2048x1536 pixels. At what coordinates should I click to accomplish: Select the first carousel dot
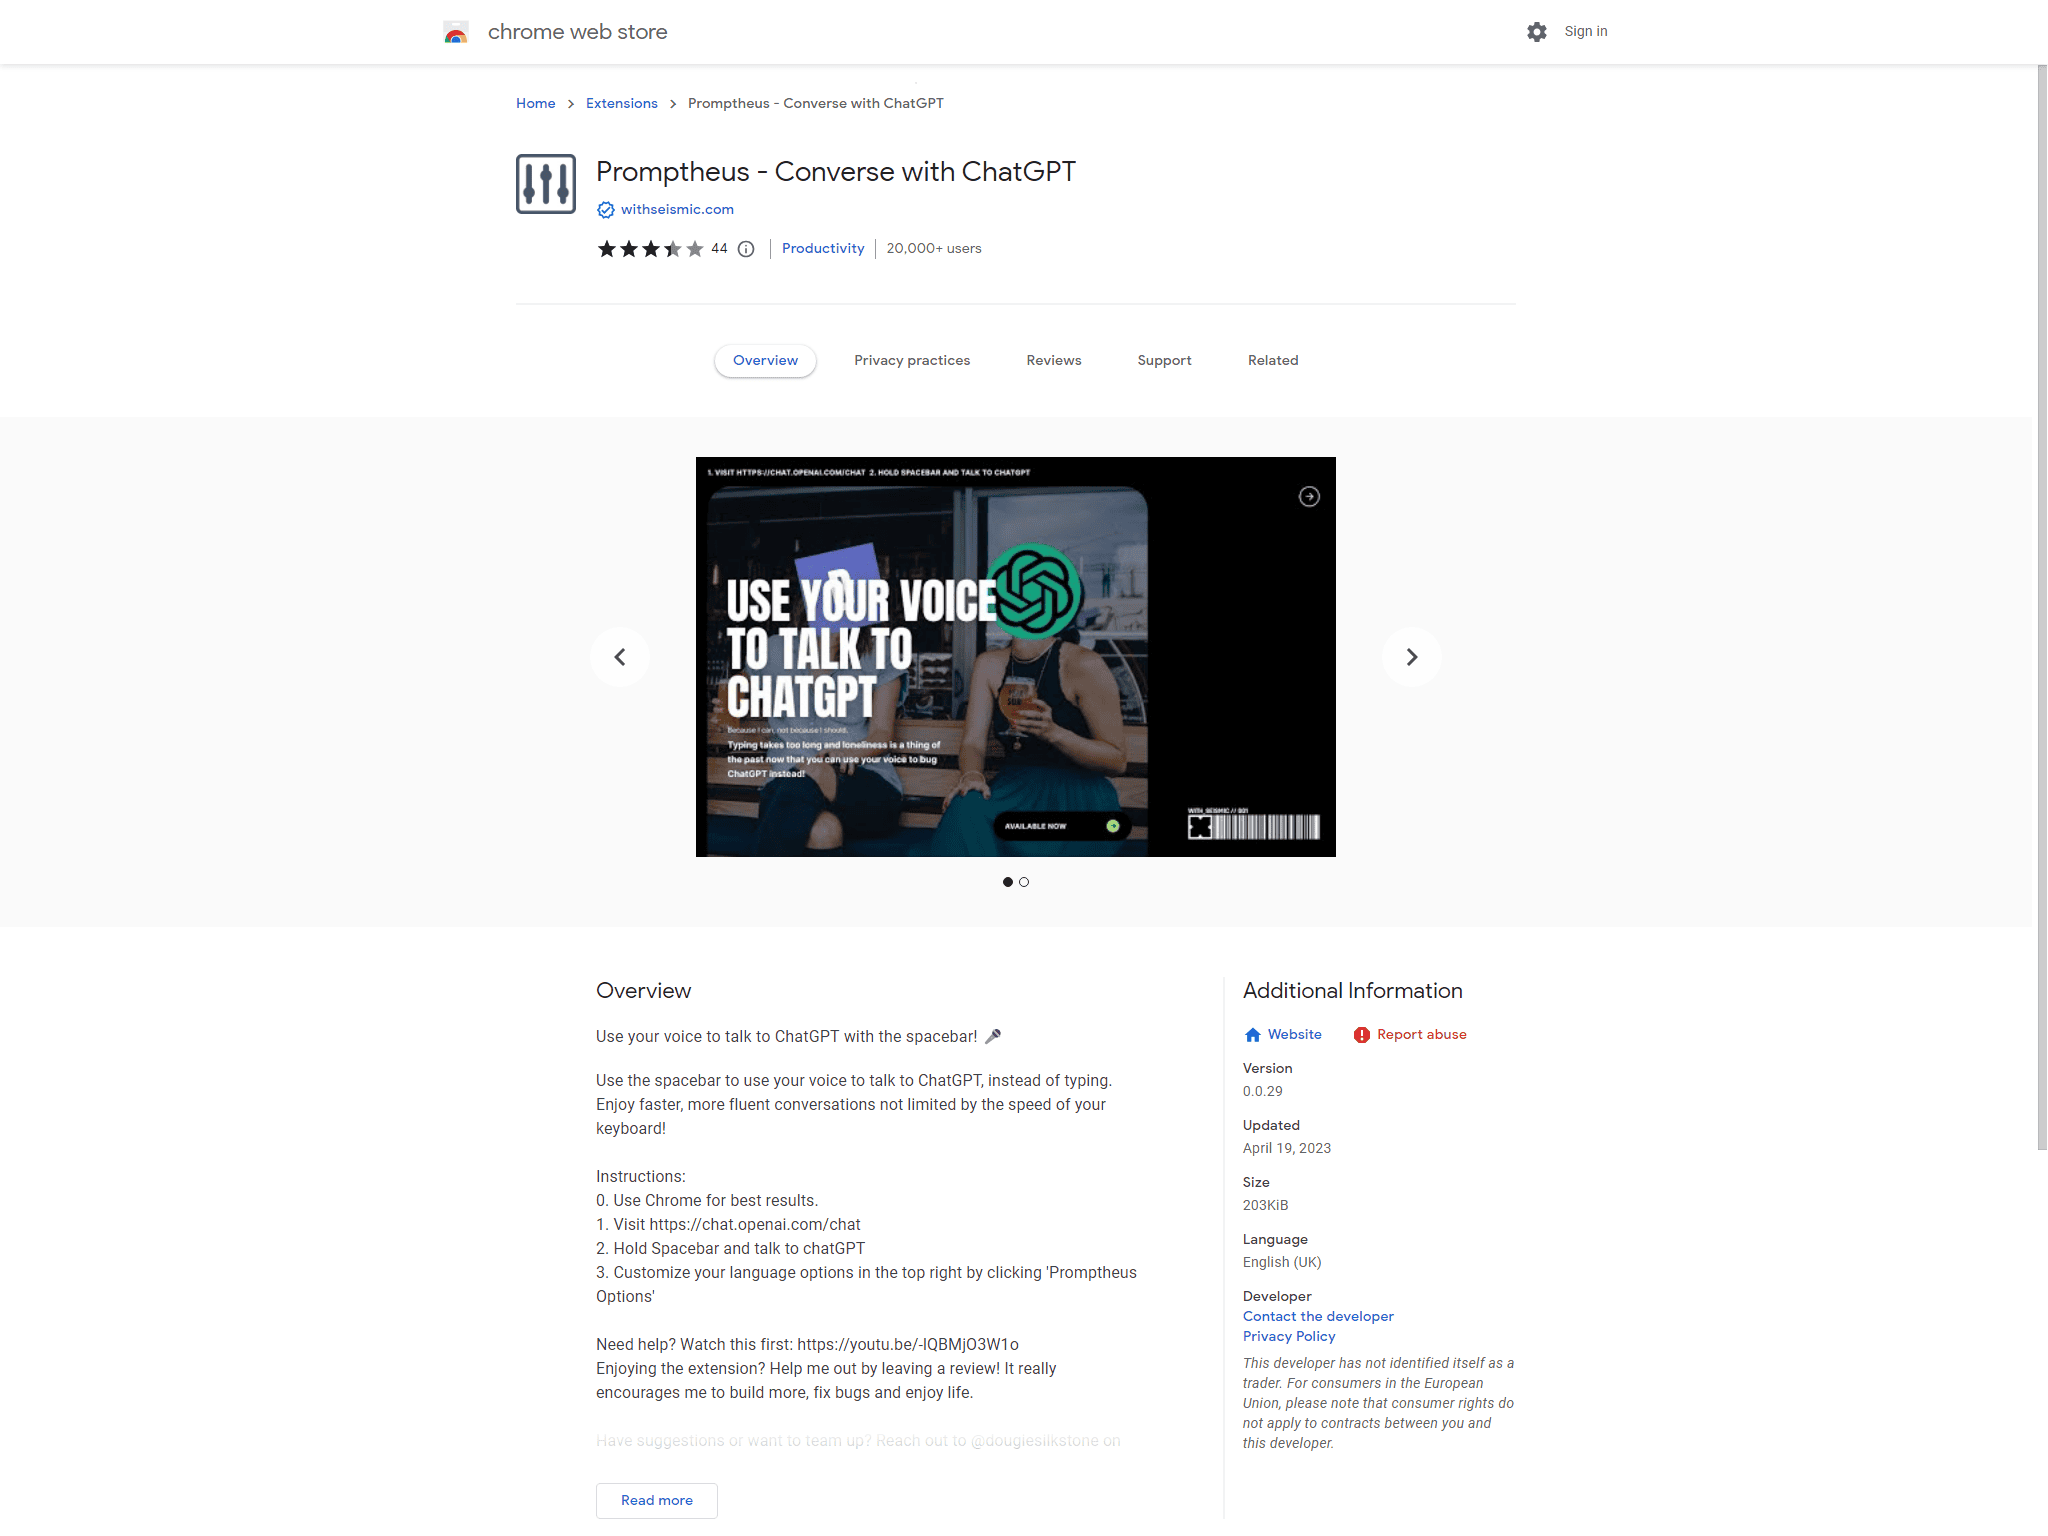click(1008, 882)
